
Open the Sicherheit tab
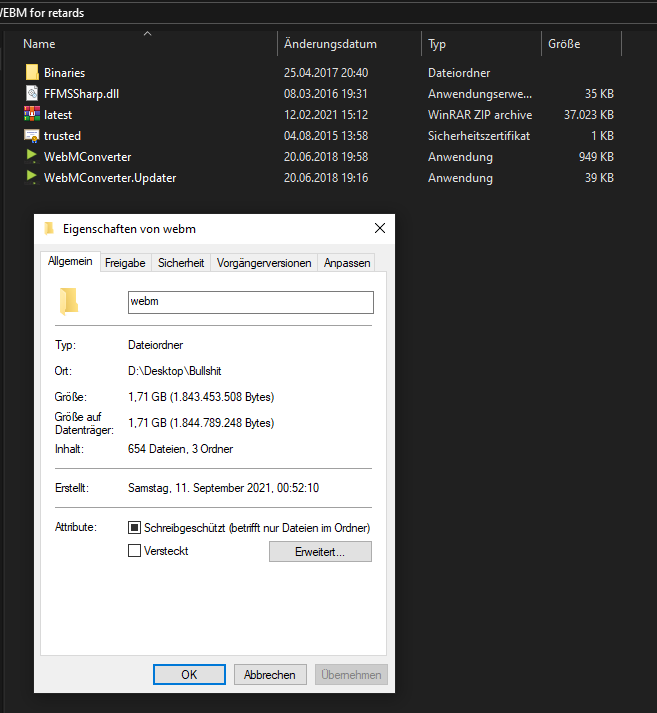181,263
